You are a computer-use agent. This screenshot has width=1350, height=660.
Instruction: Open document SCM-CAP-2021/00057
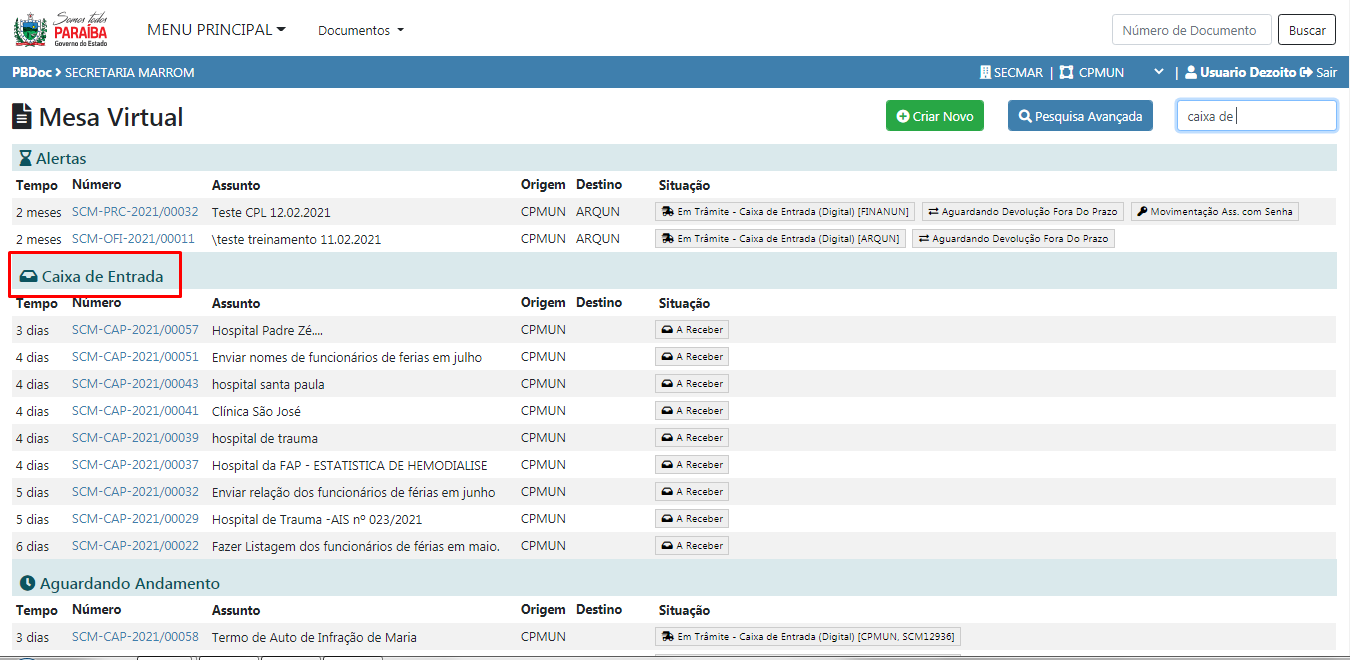tap(135, 330)
